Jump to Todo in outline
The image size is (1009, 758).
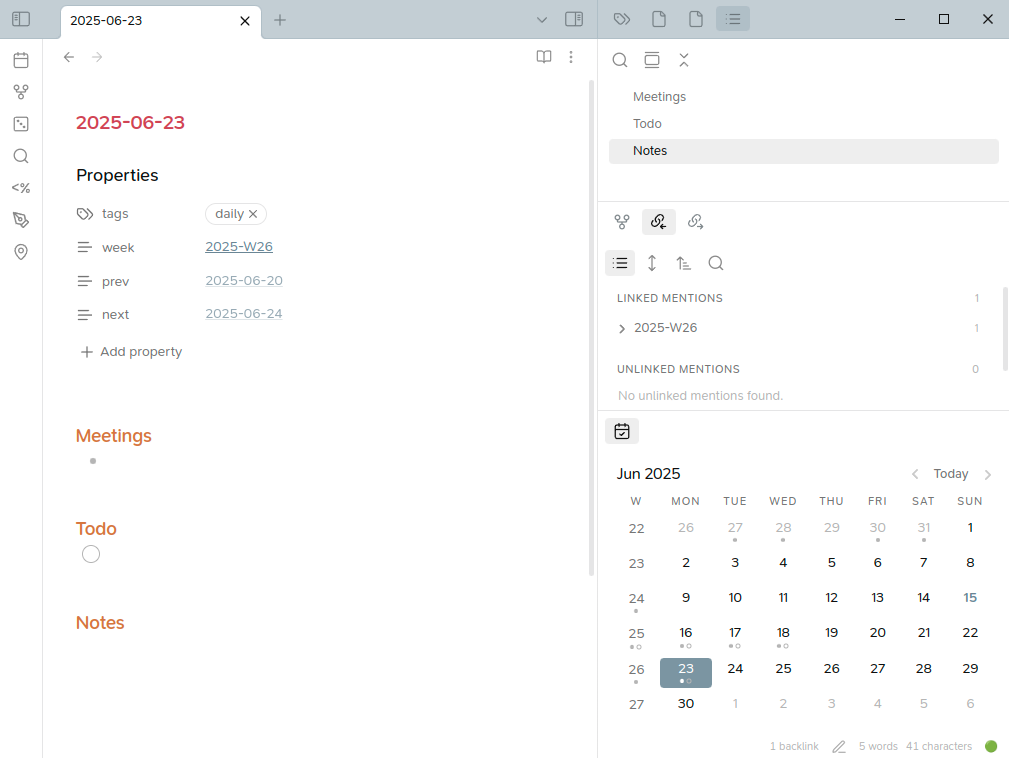(x=647, y=124)
